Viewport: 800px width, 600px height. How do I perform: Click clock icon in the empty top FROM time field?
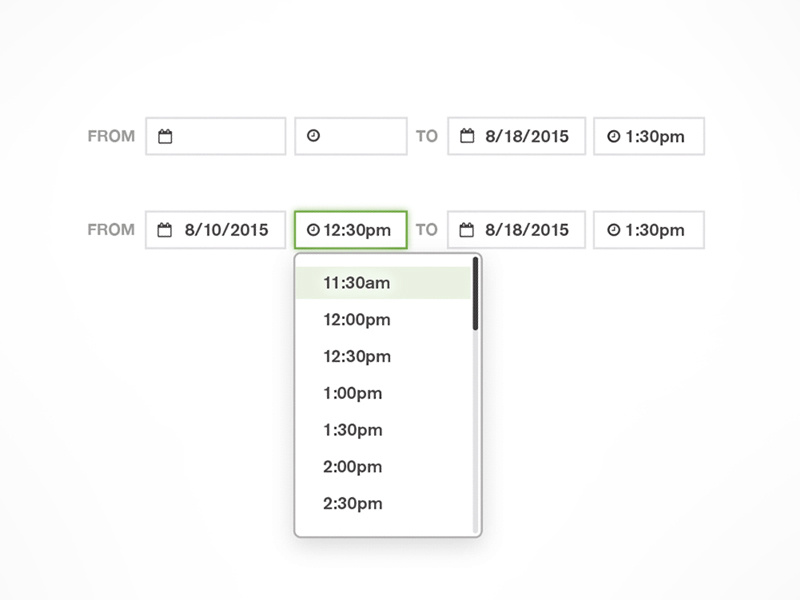point(313,136)
